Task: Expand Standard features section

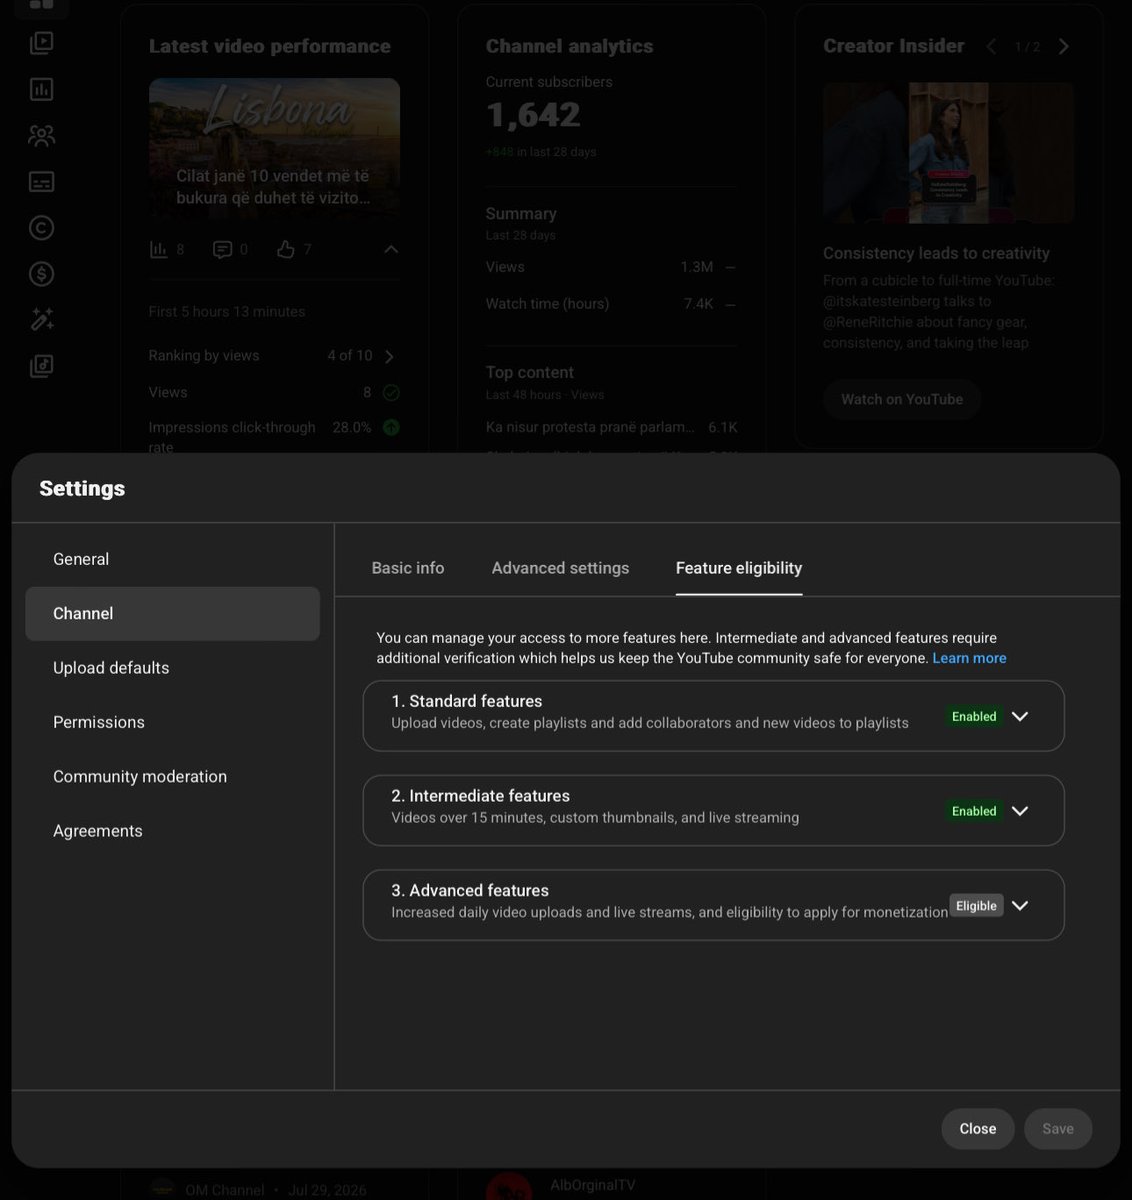Action: click(x=1020, y=716)
